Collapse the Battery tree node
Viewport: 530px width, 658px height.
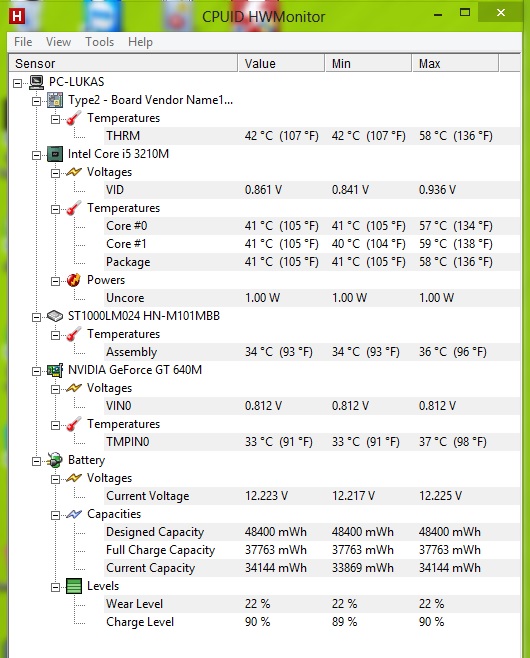pyautogui.click(x=37, y=461)
